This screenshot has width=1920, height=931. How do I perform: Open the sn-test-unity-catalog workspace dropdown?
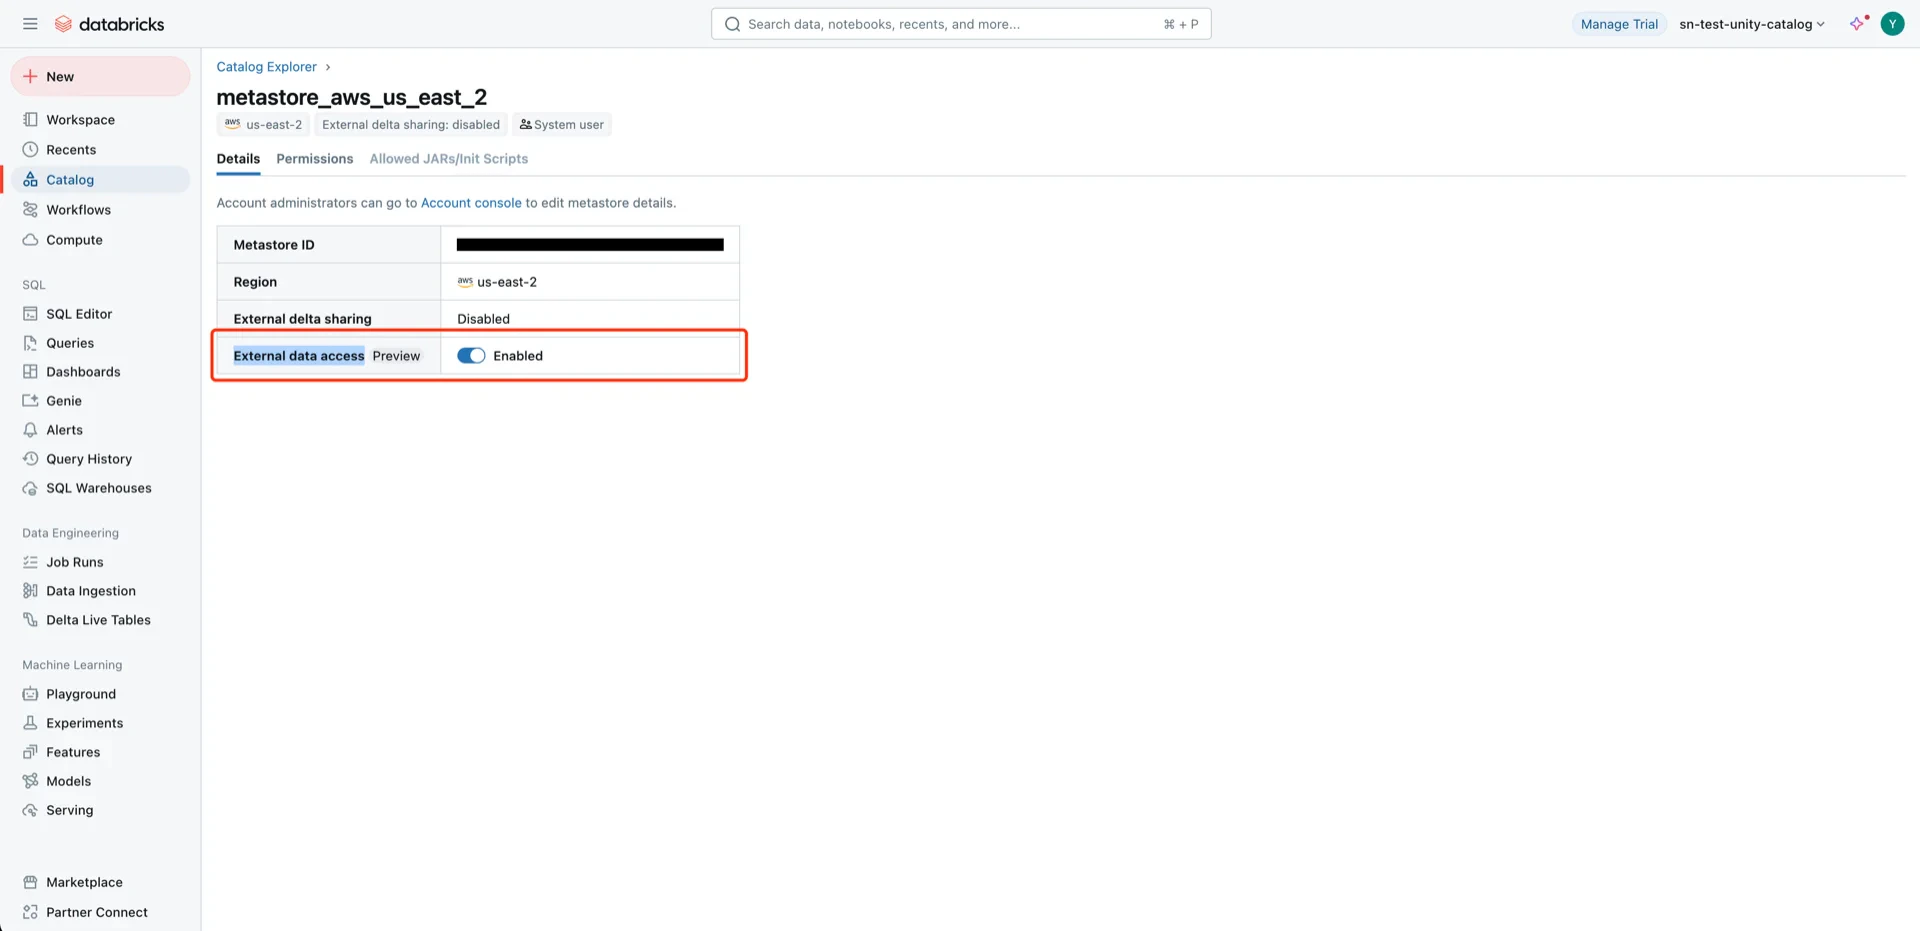1752,24
